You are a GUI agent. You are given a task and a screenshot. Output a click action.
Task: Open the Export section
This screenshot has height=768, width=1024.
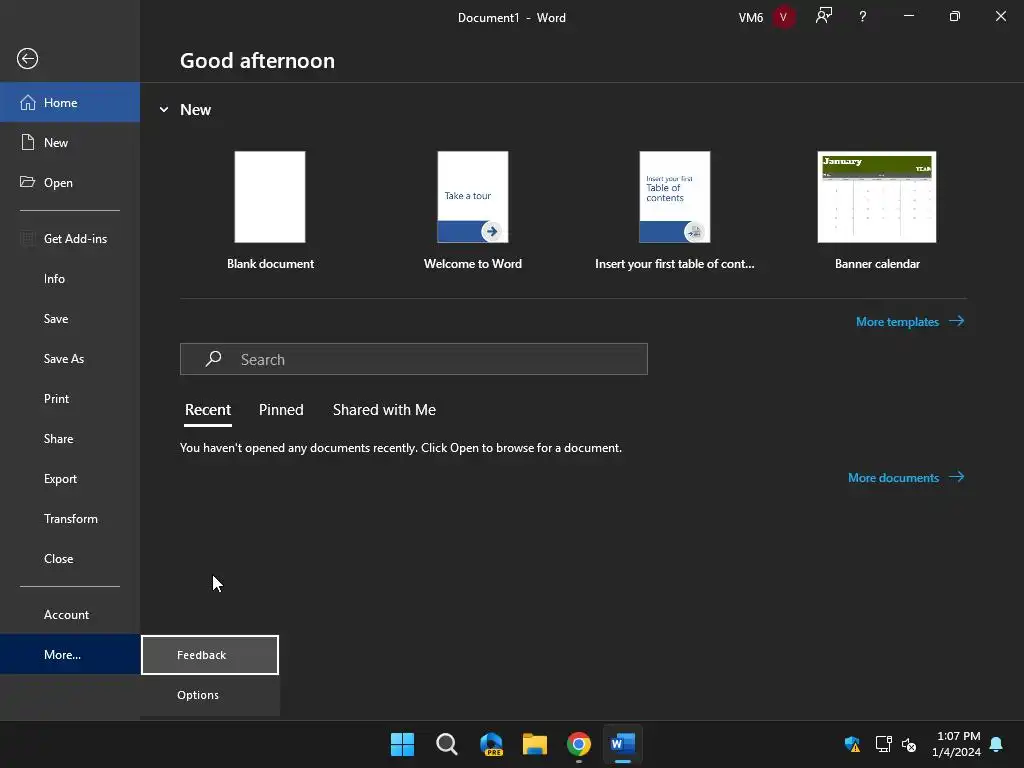(70, 479)
